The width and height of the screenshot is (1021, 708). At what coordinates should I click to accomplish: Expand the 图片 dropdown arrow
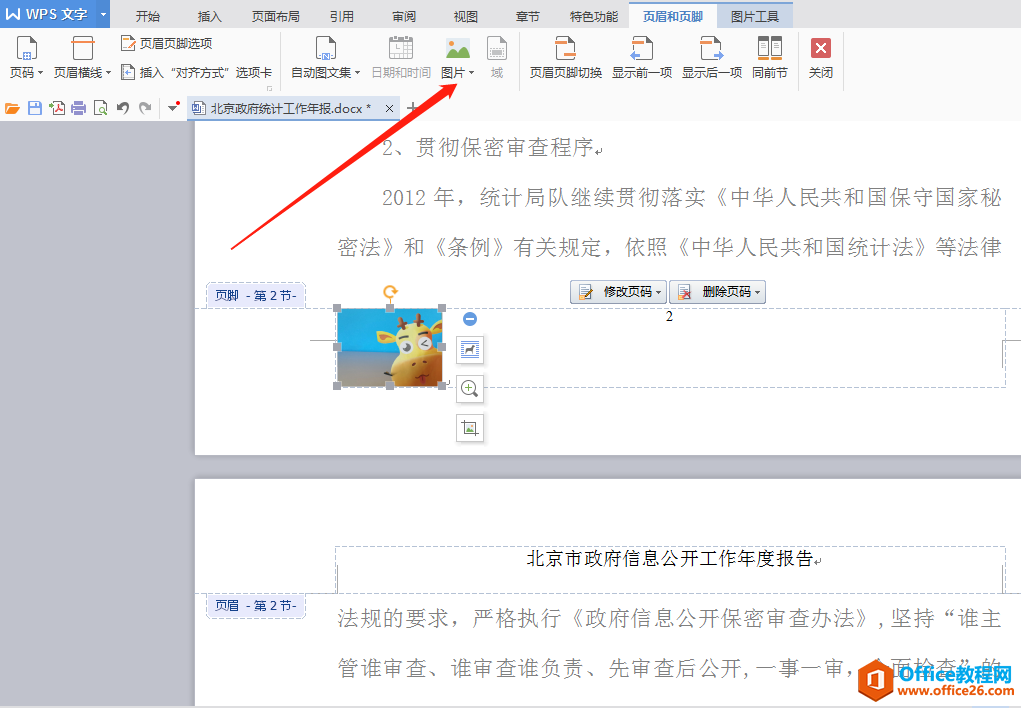[x=471, y=73]
